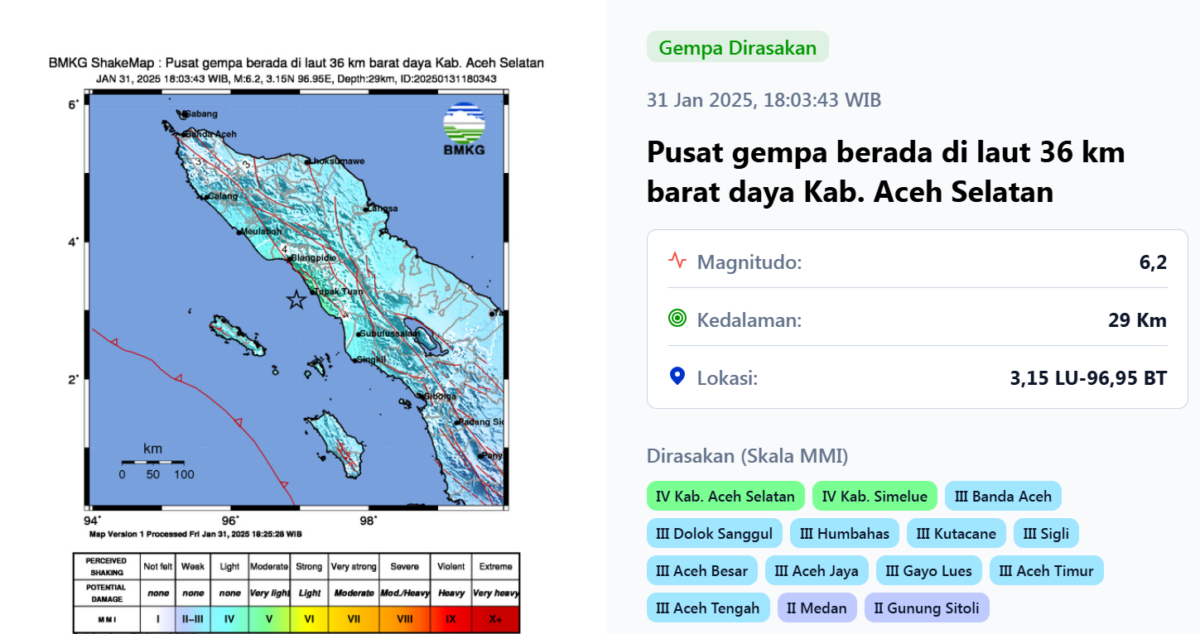Image resolution: width=1200 pixels, height=634 pixels.
Task: Click the BMKG logo on map
Action: click(x=464, y=130)
